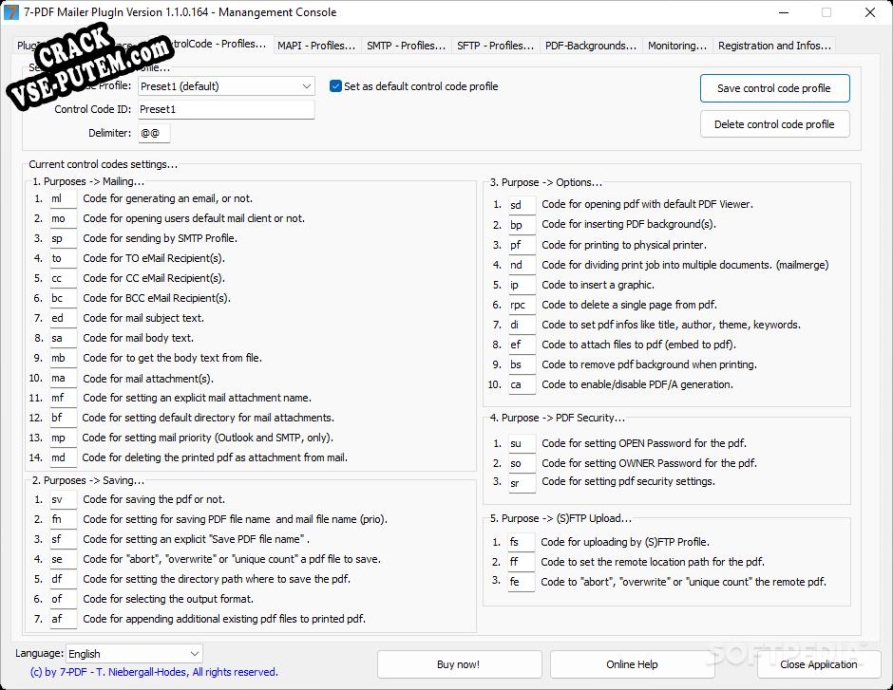Viewport: 893px width, 690px height.
Task: Open the Preset1 (default) profile dropdown
Action: 226,87
